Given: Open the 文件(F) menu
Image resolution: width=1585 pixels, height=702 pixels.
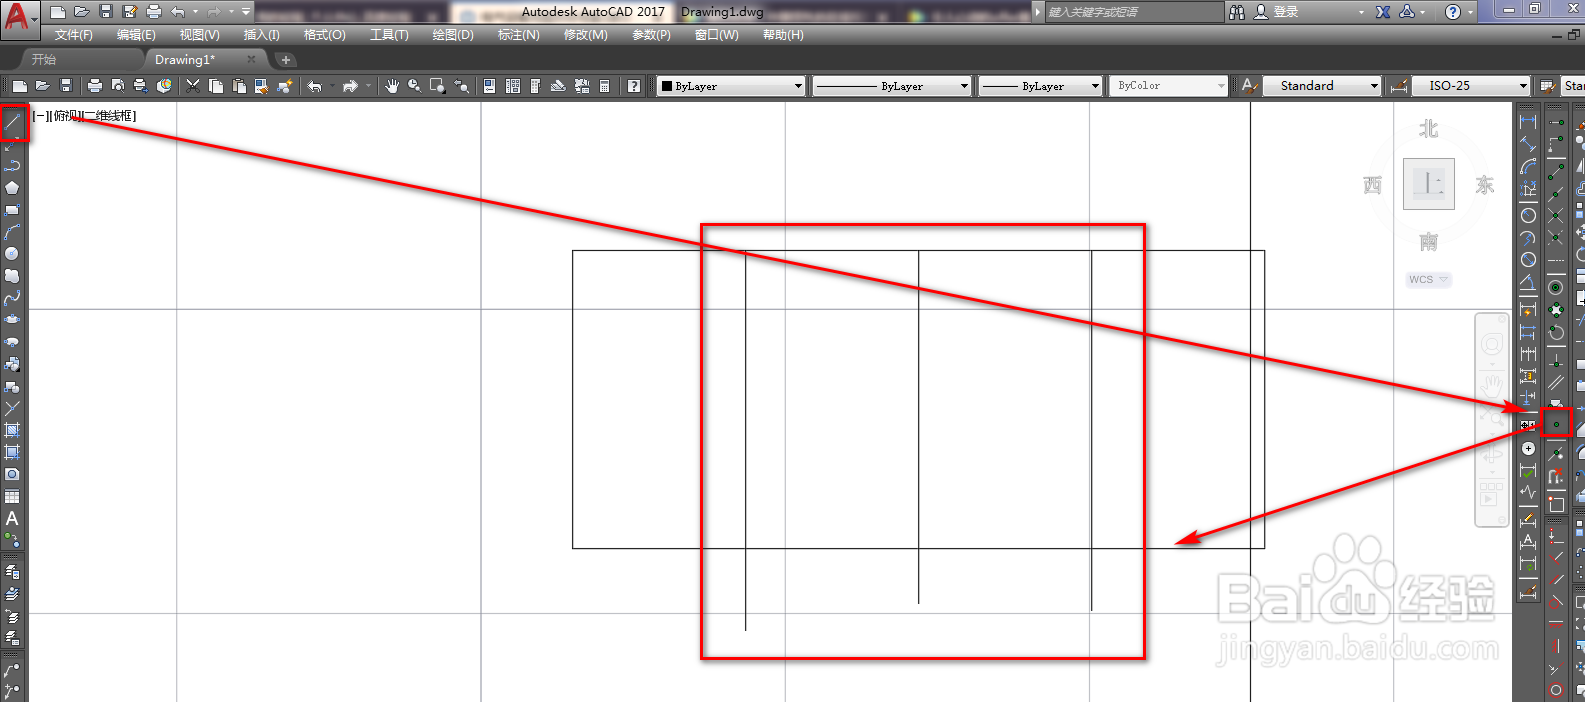Looking at the screenshot, I should pos(73,35).
